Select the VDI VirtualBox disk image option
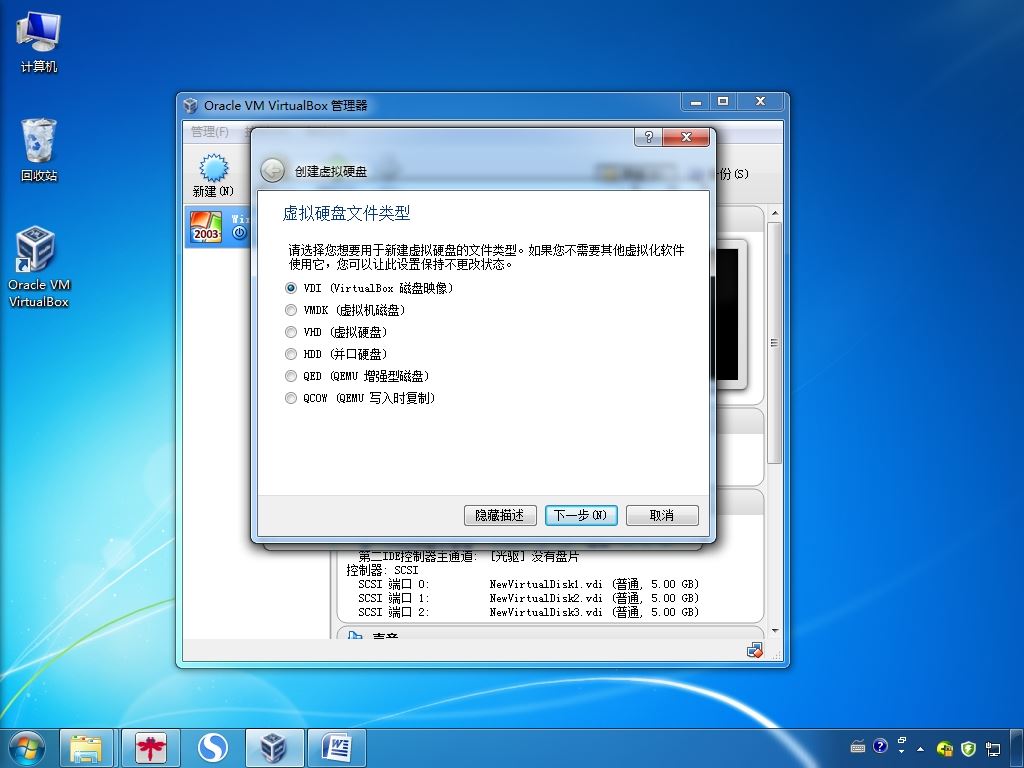The image size is (1024, 768). (369, 288)
